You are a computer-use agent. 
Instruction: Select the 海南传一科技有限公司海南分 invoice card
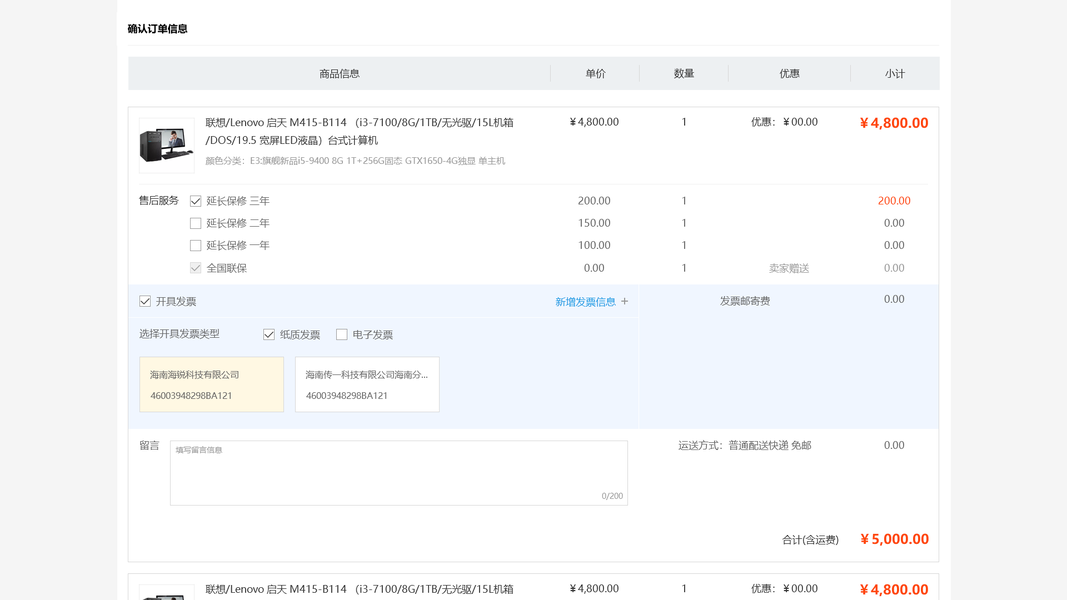(x=367, y=384)
